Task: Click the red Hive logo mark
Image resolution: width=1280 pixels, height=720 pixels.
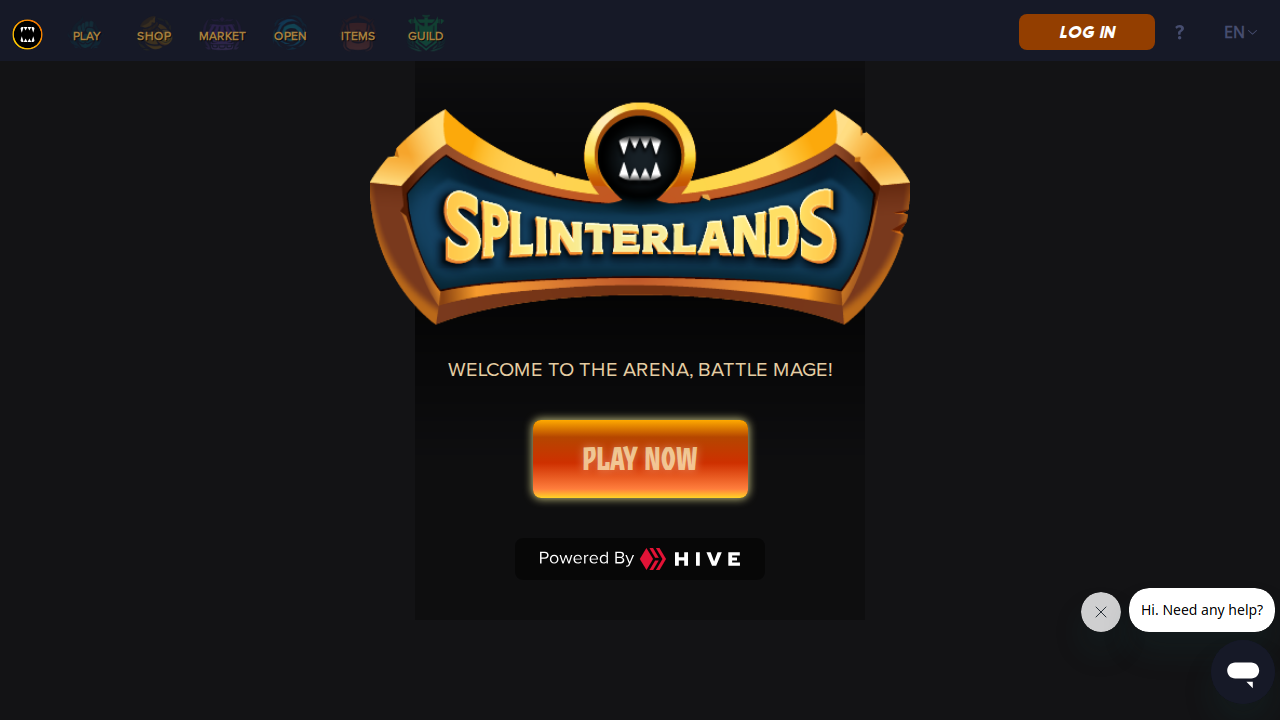Action: click(653, 559)
